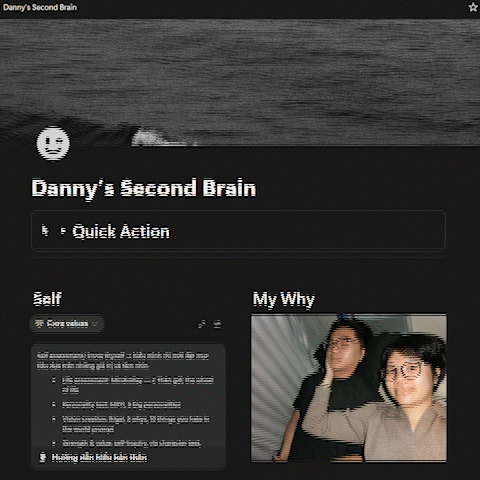Open the photo under My Why
Screen dimensions: 480x480
[x=349, y=388]
